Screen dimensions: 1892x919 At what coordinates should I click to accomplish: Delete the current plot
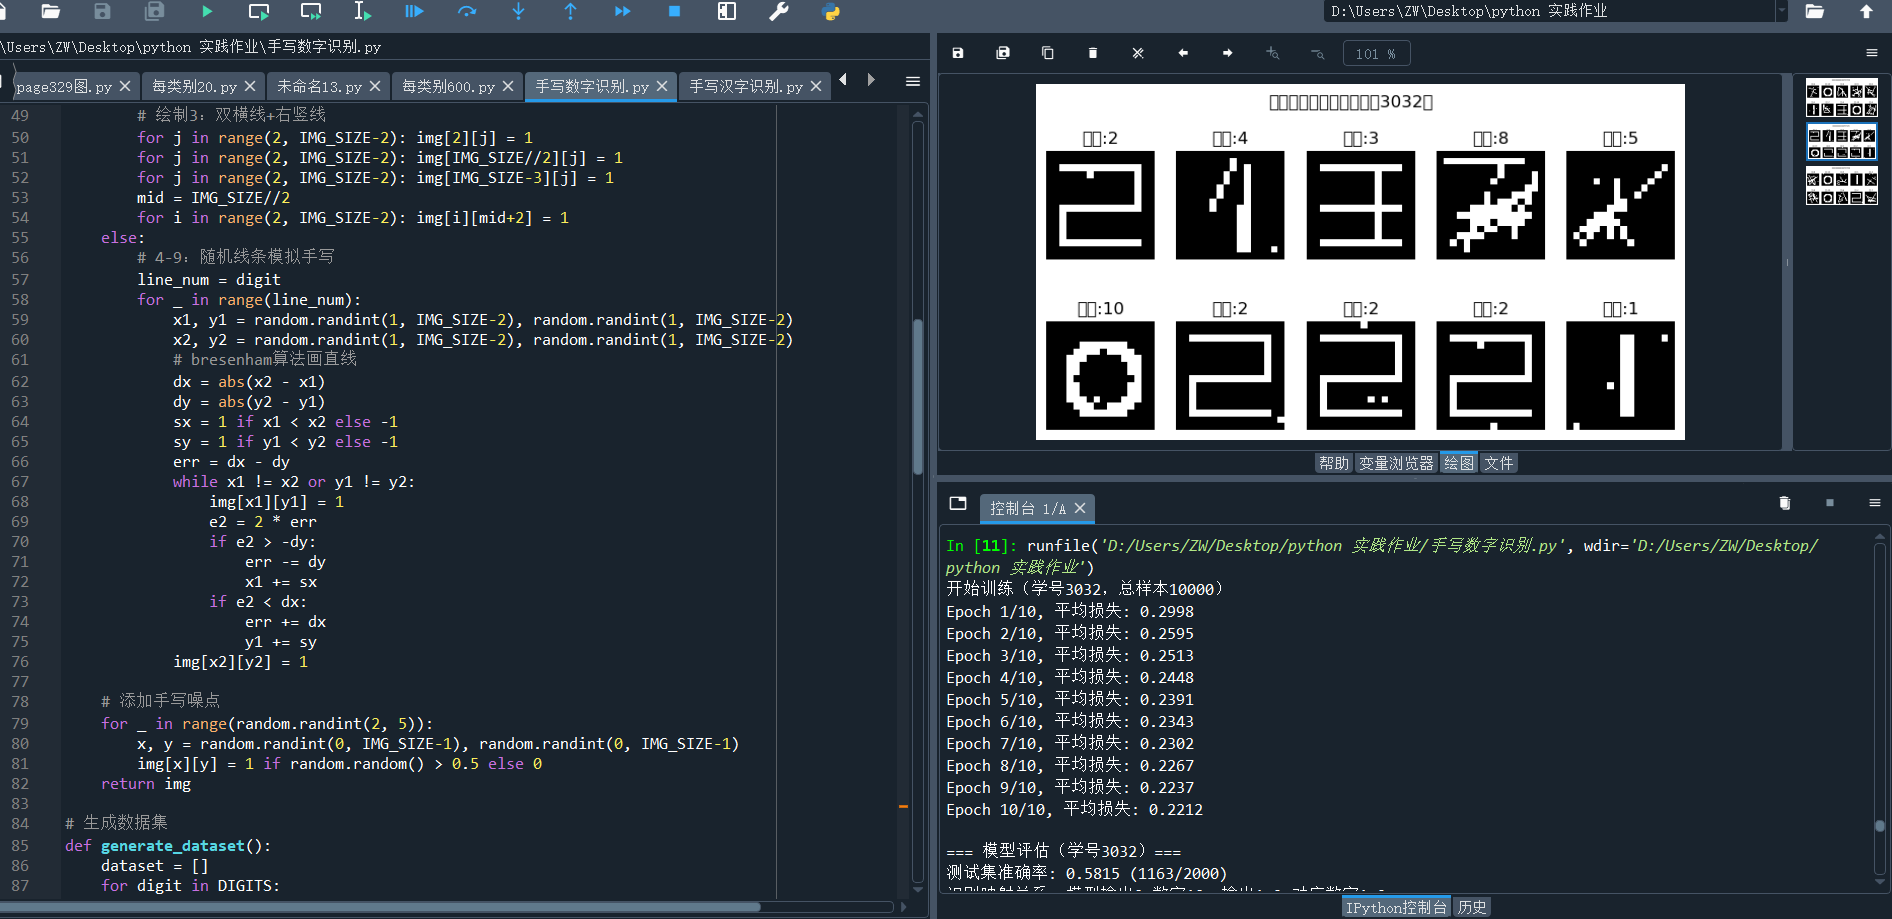point(1093,53)
